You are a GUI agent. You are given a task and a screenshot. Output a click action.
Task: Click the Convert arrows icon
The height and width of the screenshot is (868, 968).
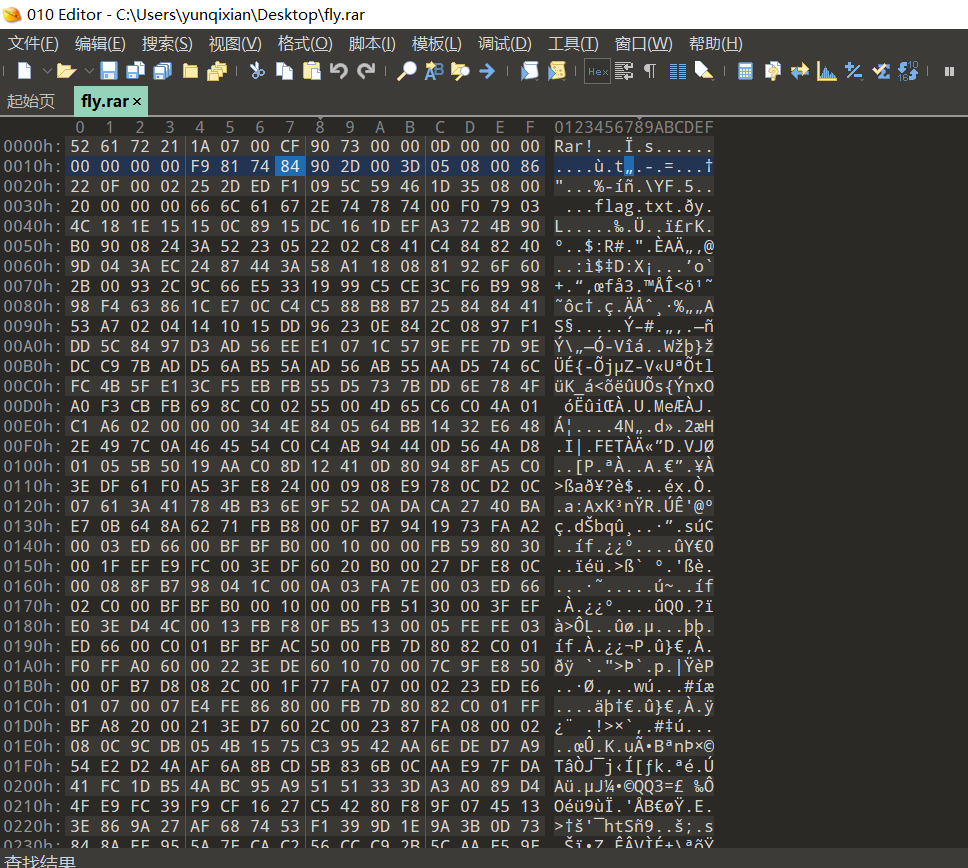click(x=799, y=72)
